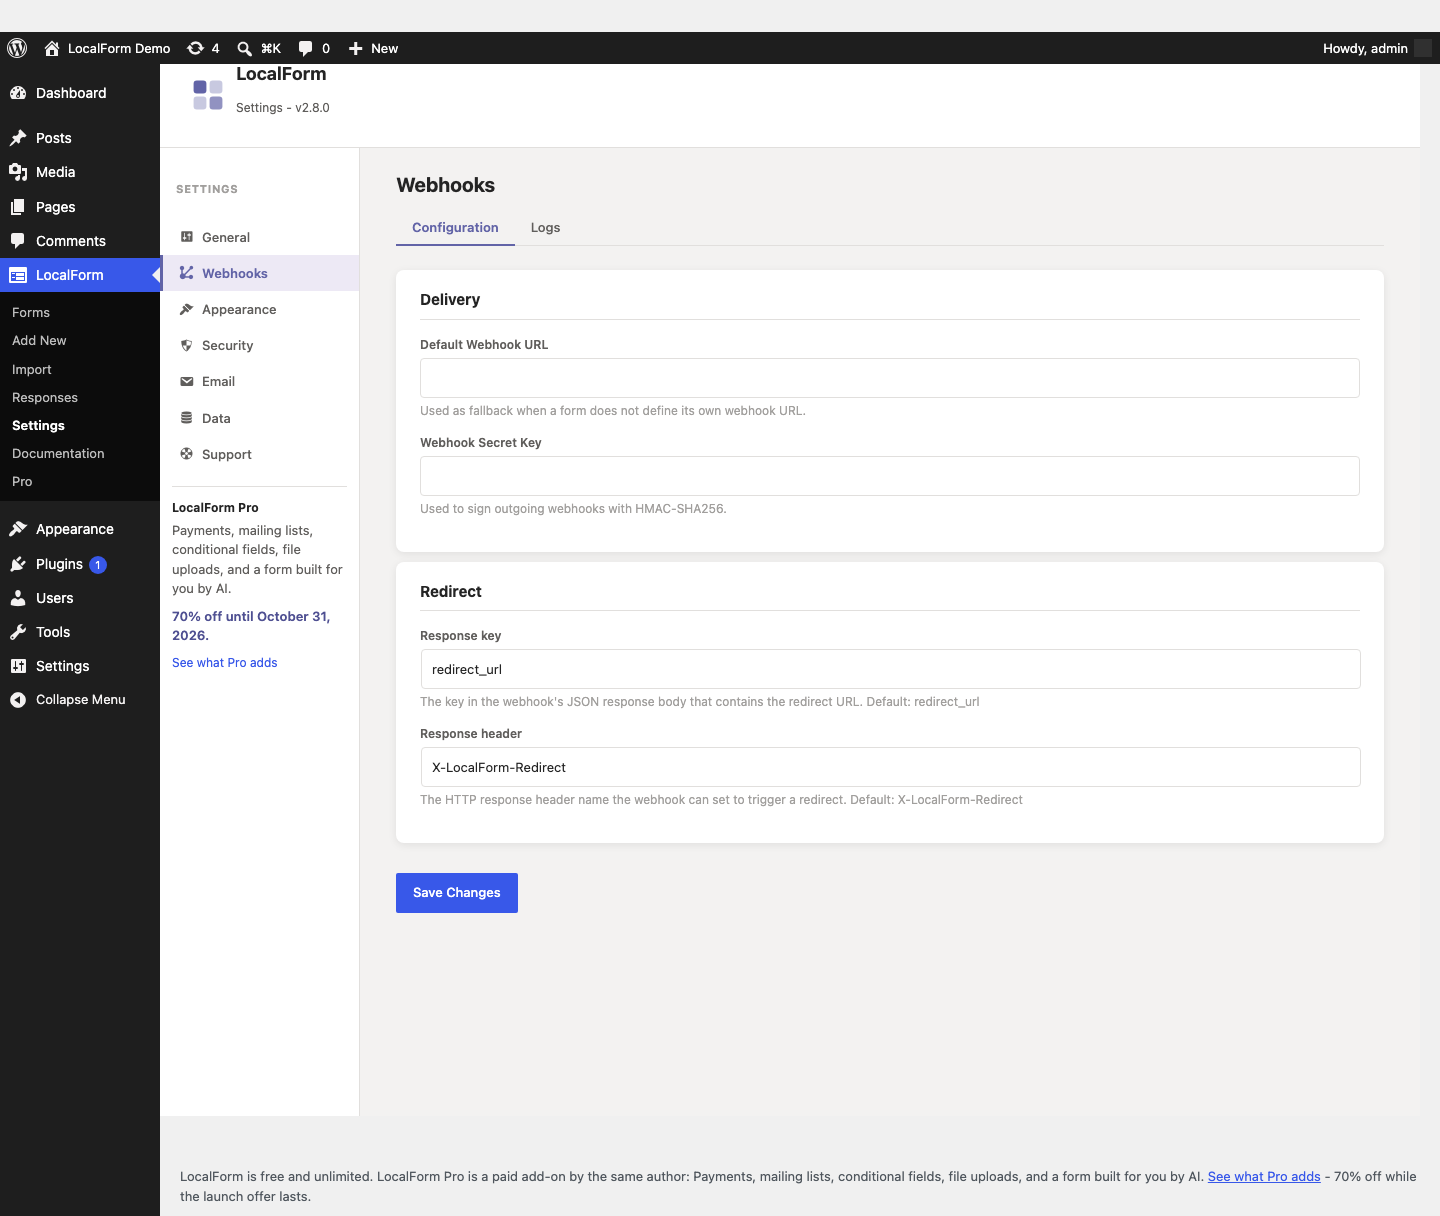Open Responses submenu item

coord(45,398)
